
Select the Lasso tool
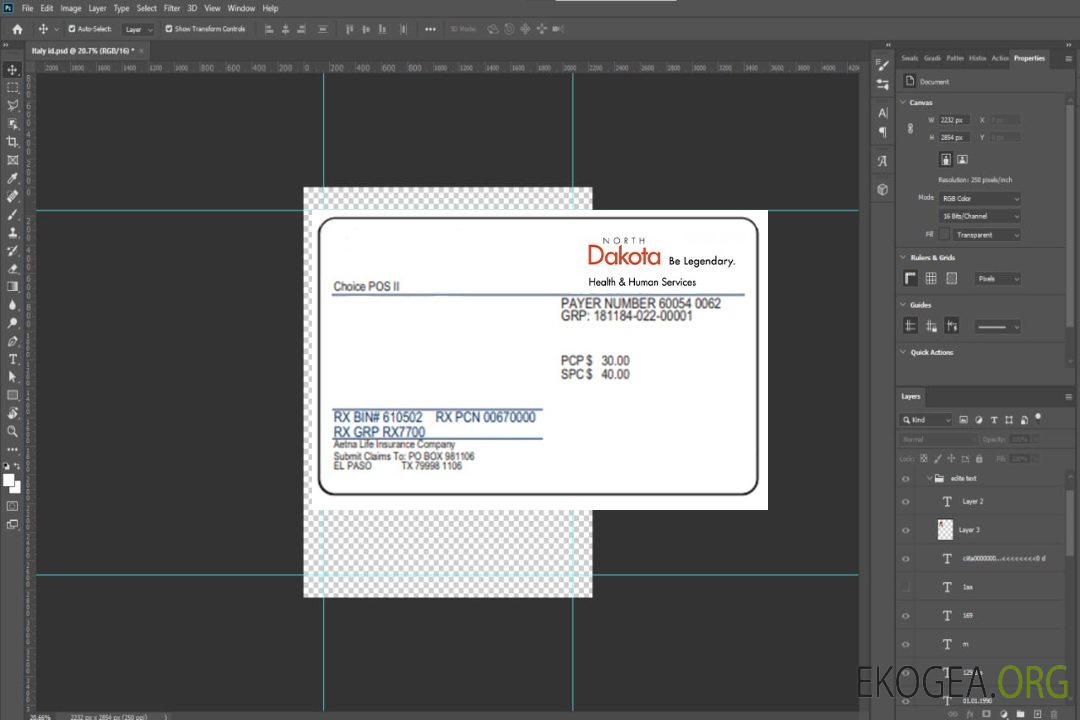click(x=12, y=104)
